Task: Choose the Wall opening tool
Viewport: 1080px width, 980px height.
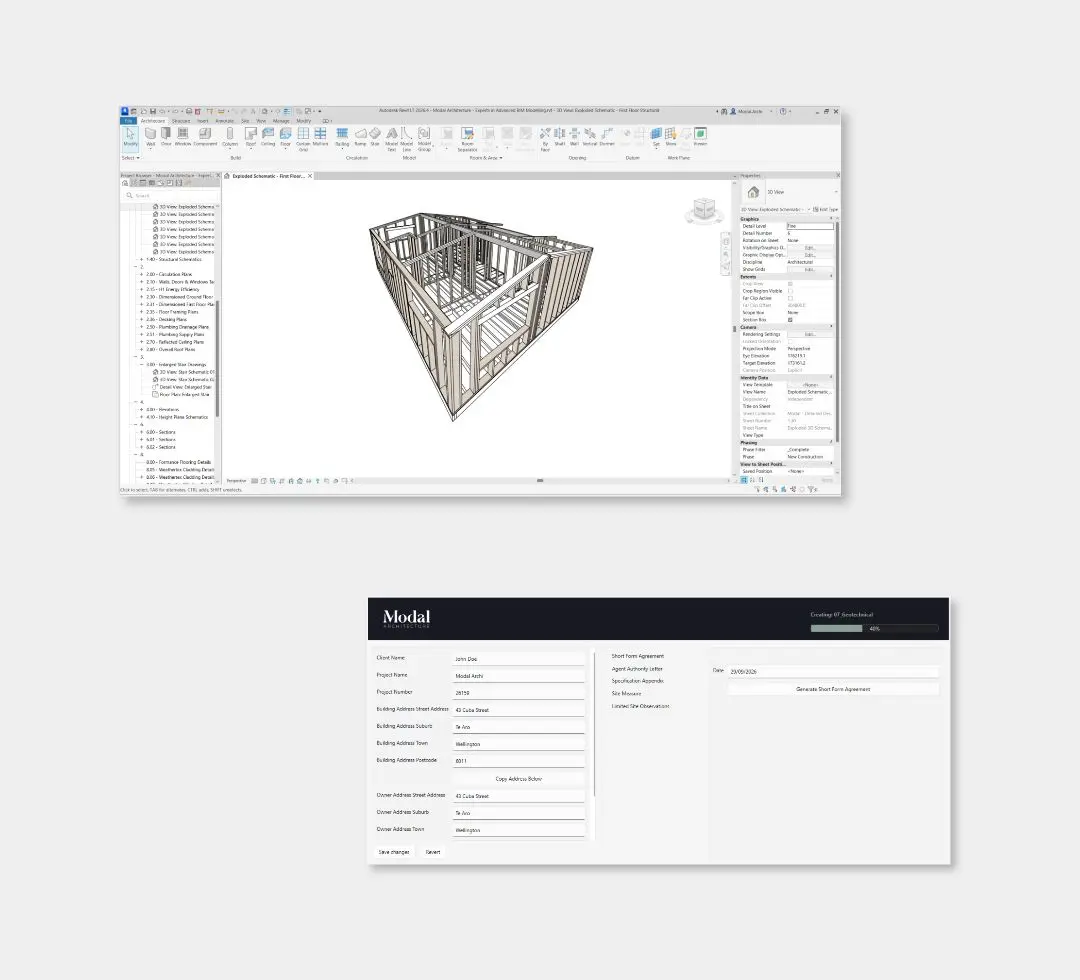Action: click(574, 136)
